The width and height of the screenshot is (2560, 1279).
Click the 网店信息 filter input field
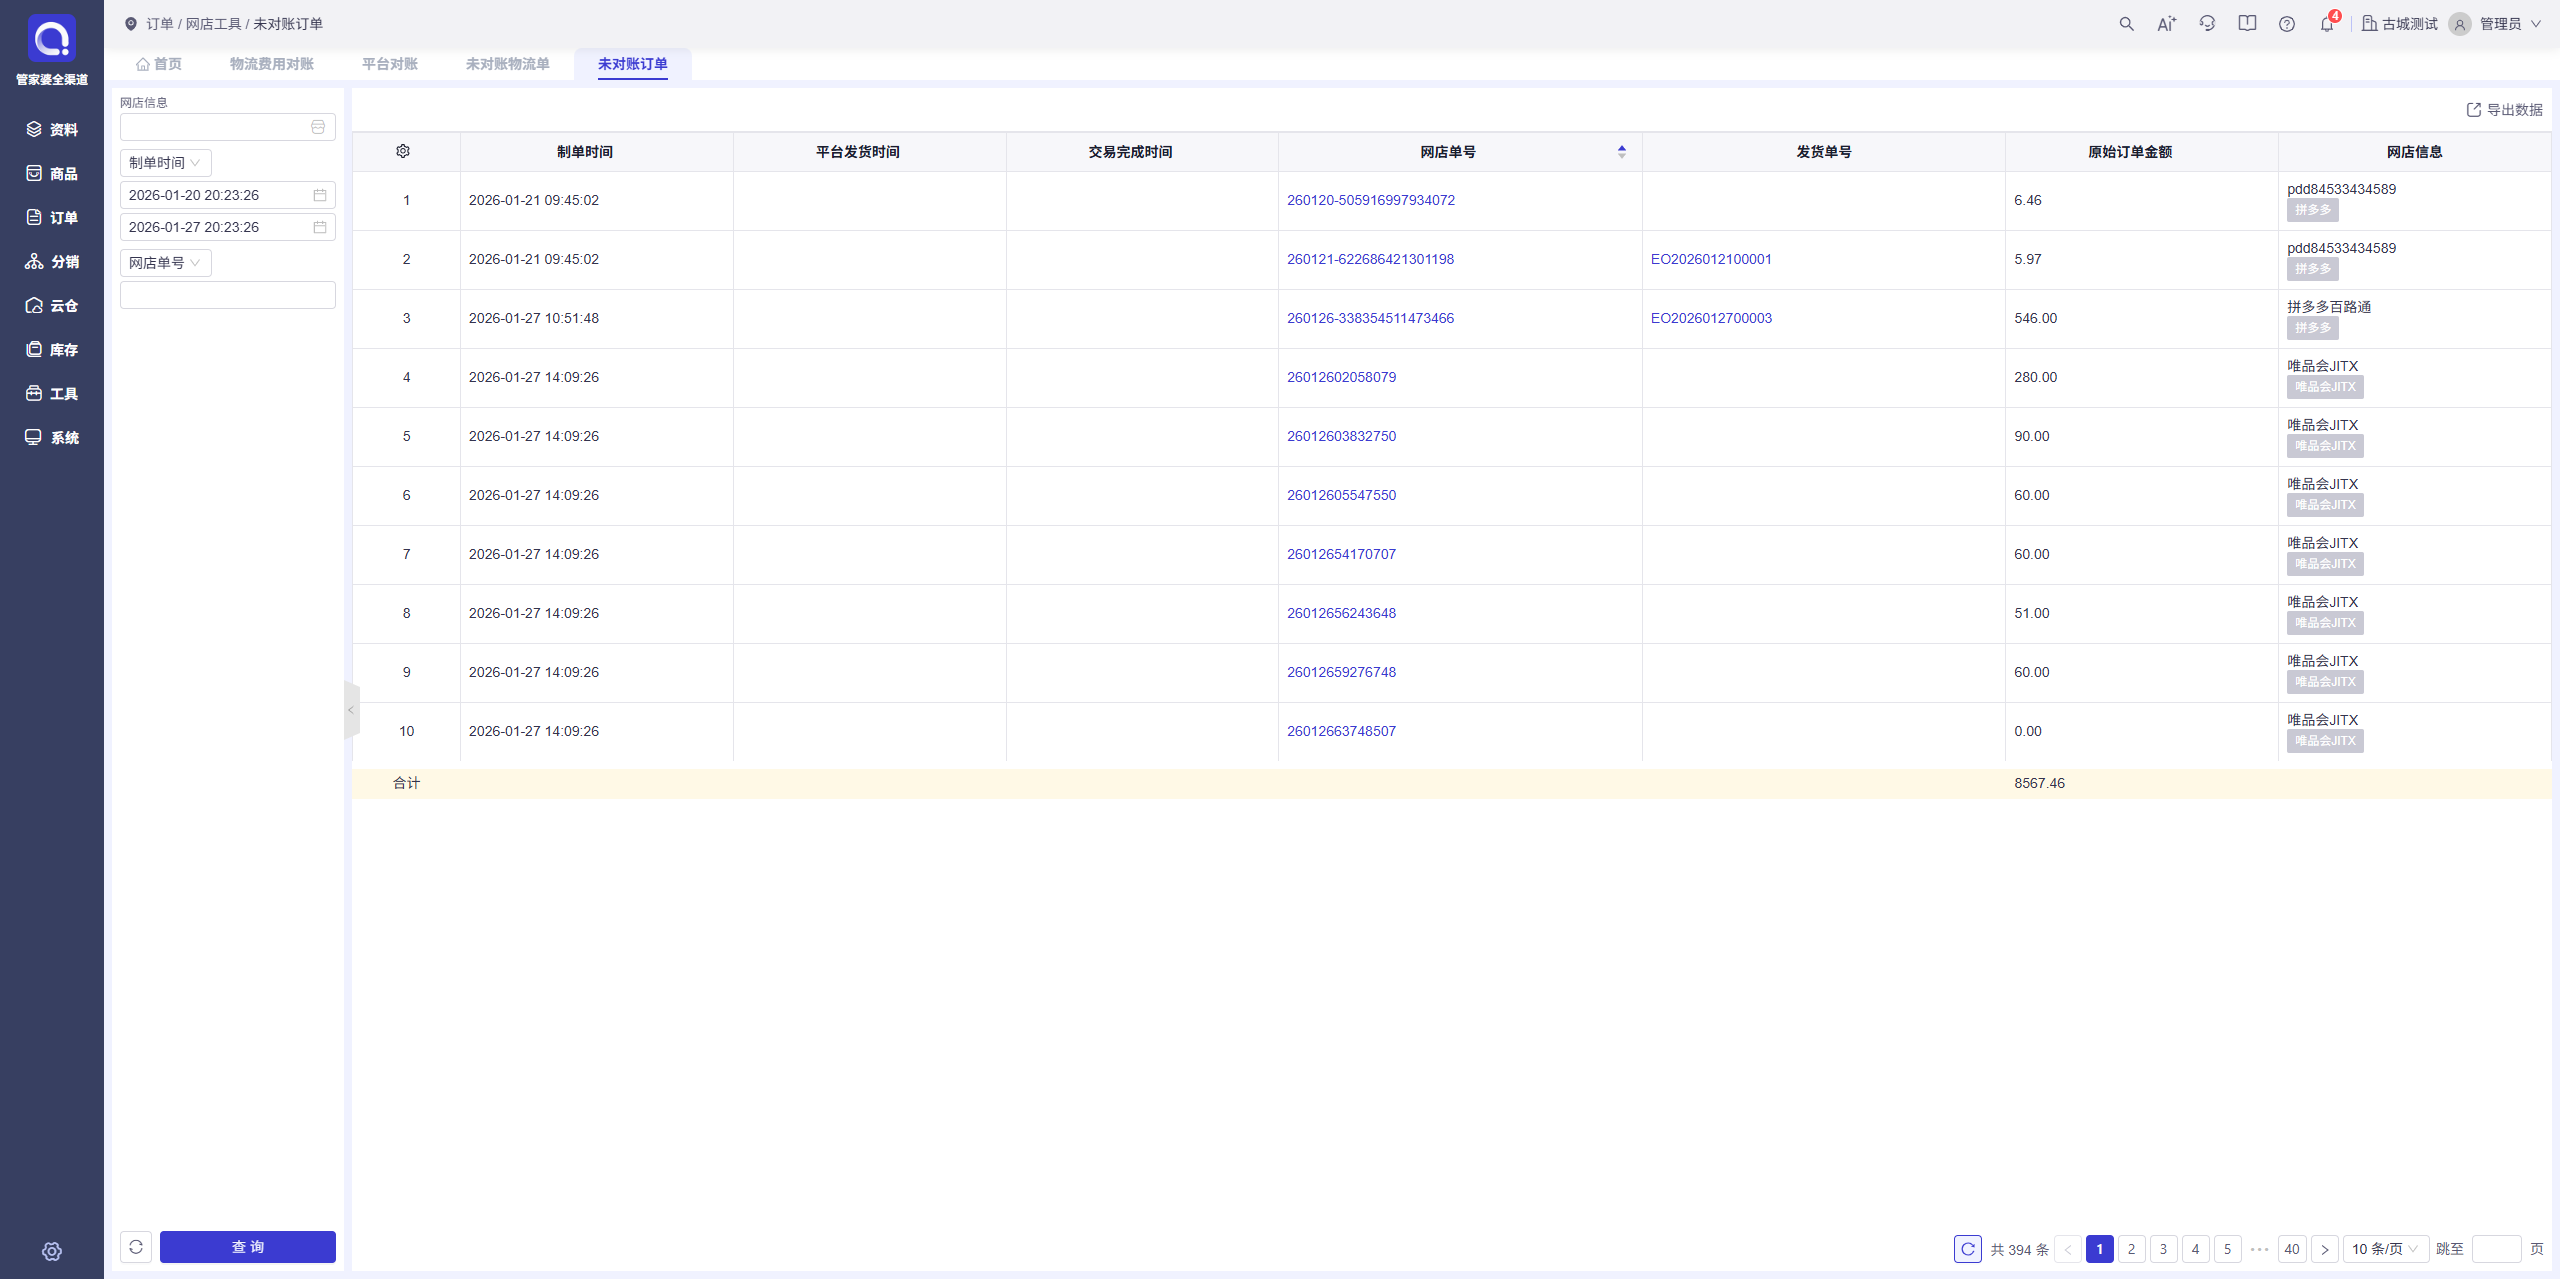[228, 127]
